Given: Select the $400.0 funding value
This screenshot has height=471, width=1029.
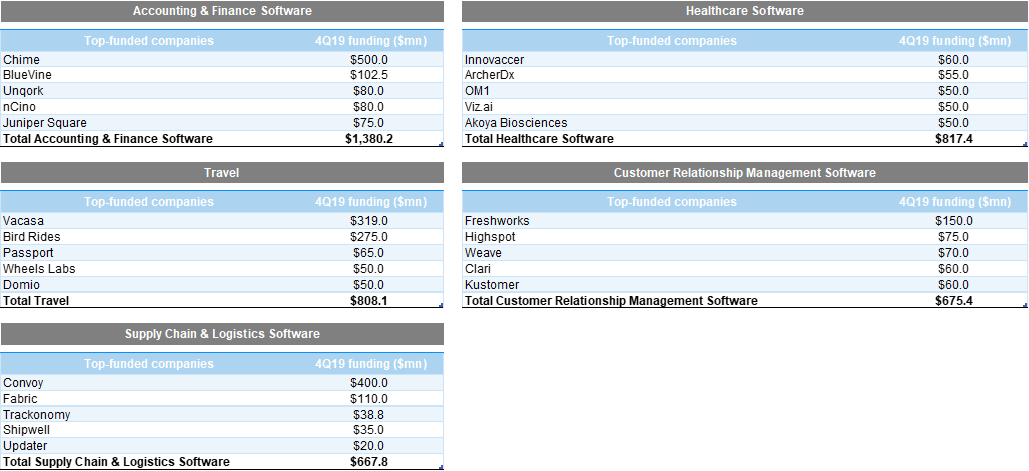Looking at the screenshot, I should [370, 382].
